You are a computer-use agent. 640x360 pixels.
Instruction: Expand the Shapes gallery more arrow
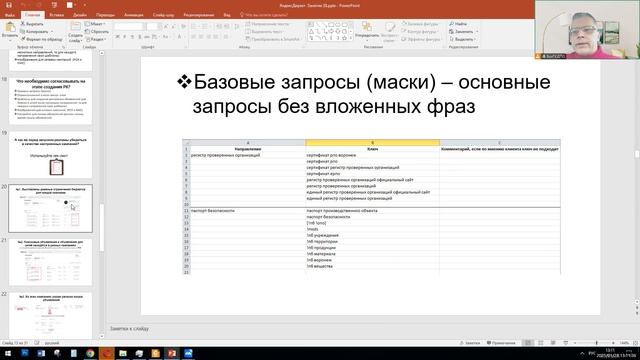point(351,38)
